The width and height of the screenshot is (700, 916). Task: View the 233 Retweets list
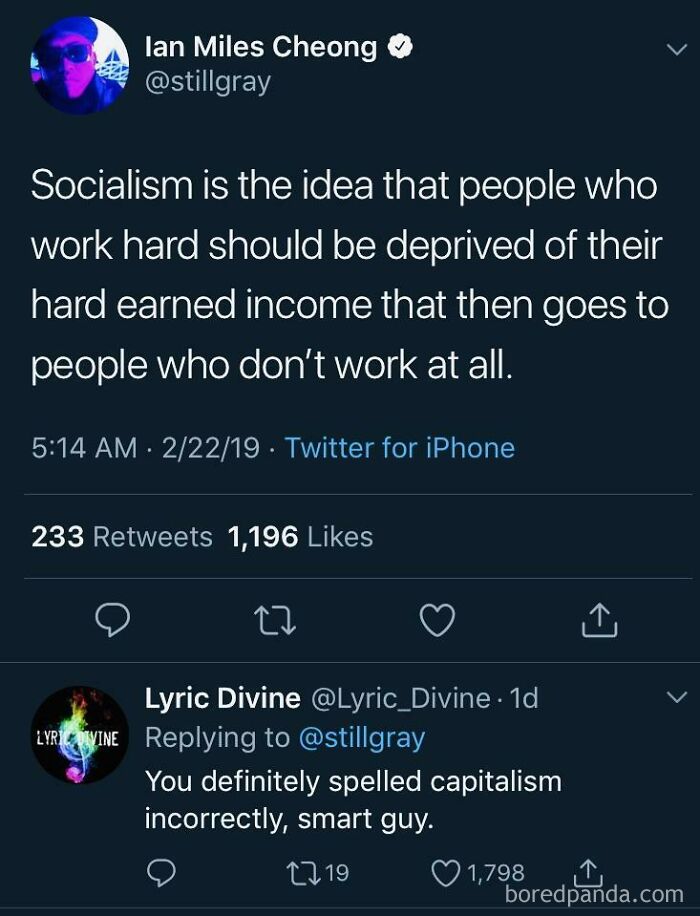point(114,537)
